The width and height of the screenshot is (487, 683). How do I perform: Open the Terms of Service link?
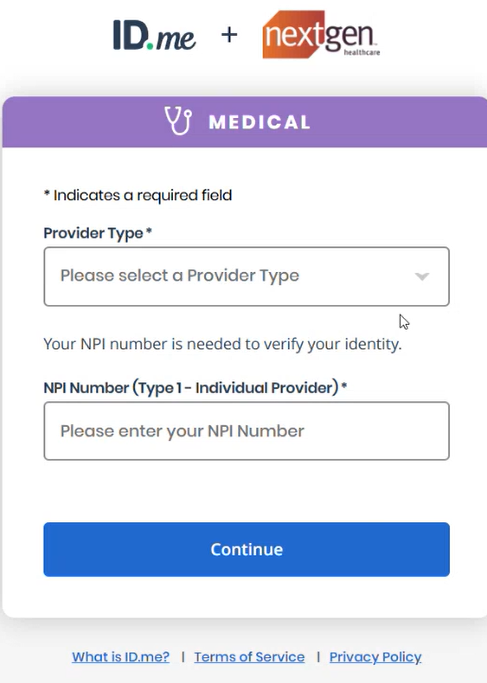250,657
